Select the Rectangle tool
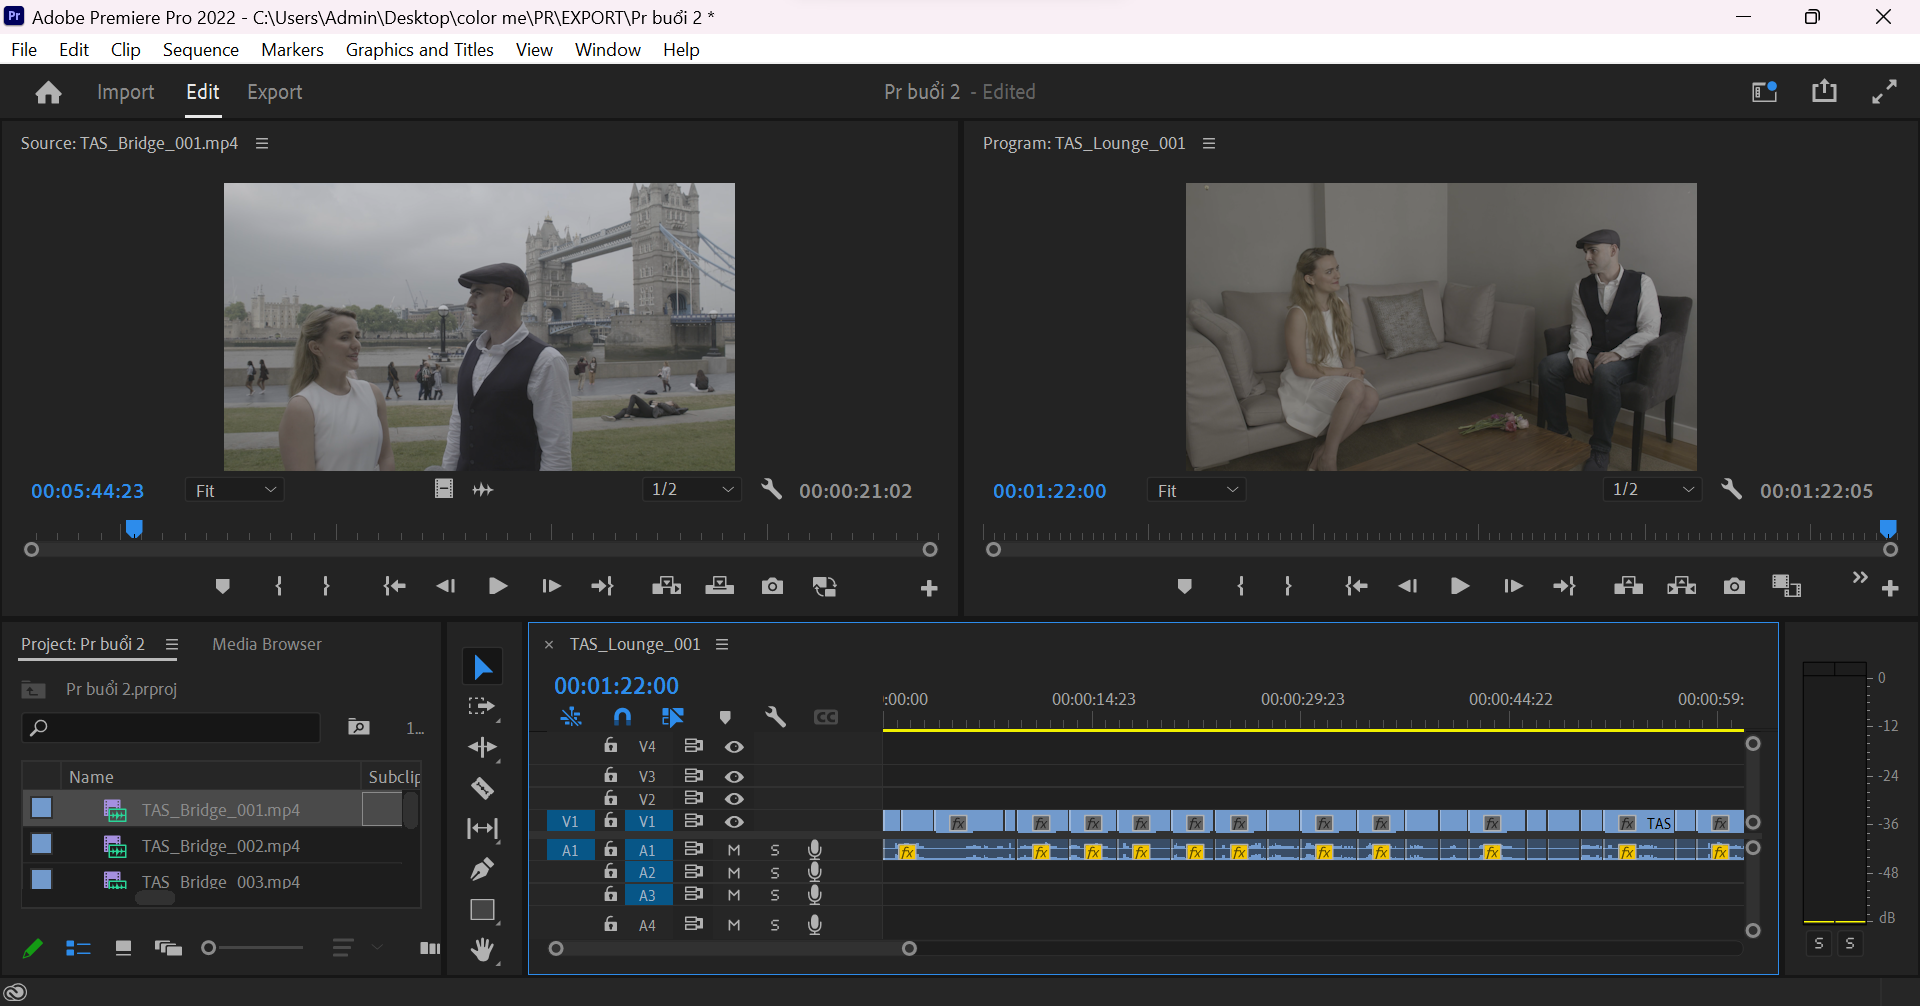This screenshot has width=1920, height=1006. pyautogui.click(x=482, y=910)
